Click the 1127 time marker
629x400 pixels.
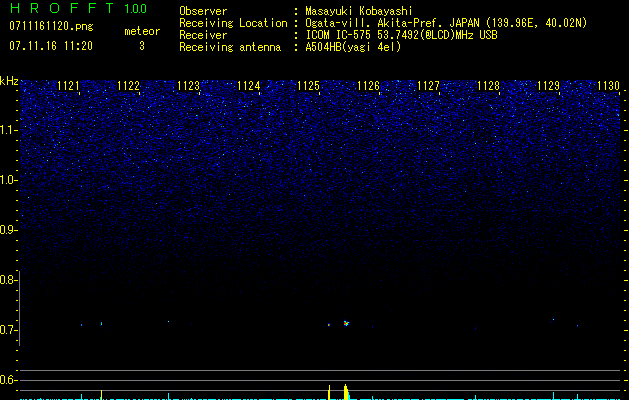pos(428,86)
